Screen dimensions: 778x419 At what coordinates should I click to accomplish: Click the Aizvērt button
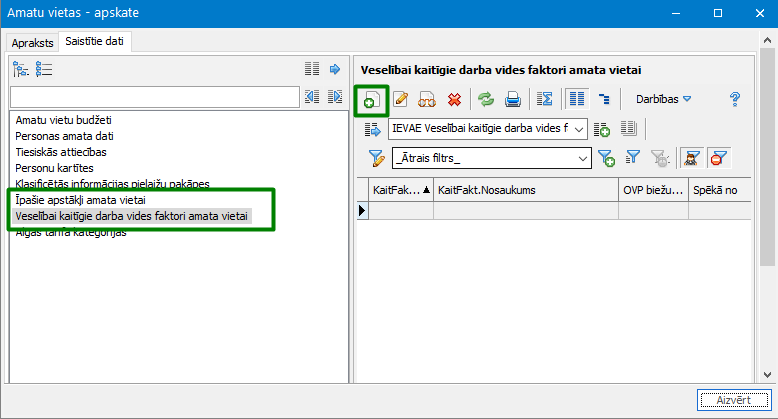tap(734, 400)
